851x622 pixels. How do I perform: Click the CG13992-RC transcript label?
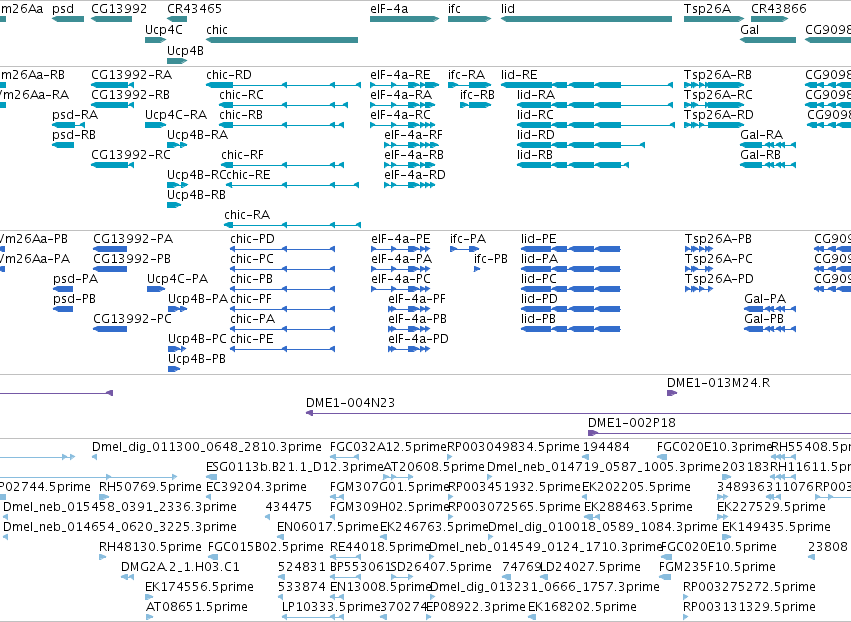[x=131, y=155]
